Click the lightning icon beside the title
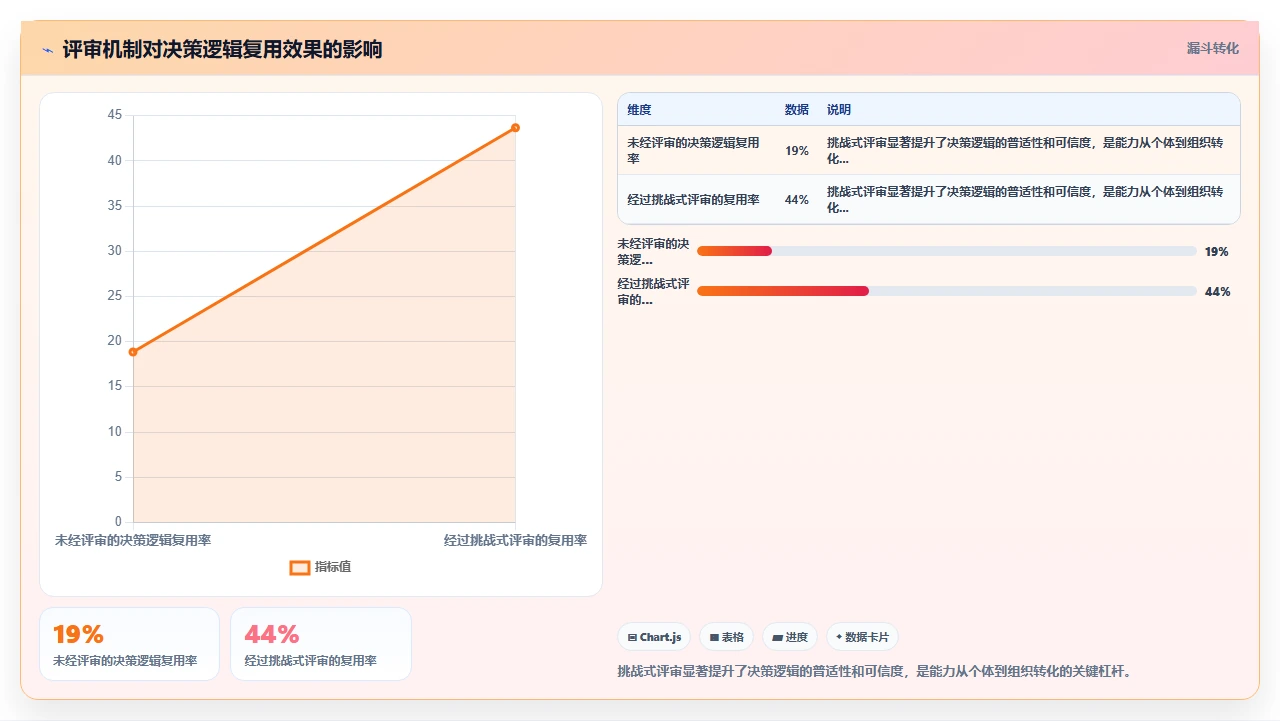The image size is (1280, 721). pos(47,50)
